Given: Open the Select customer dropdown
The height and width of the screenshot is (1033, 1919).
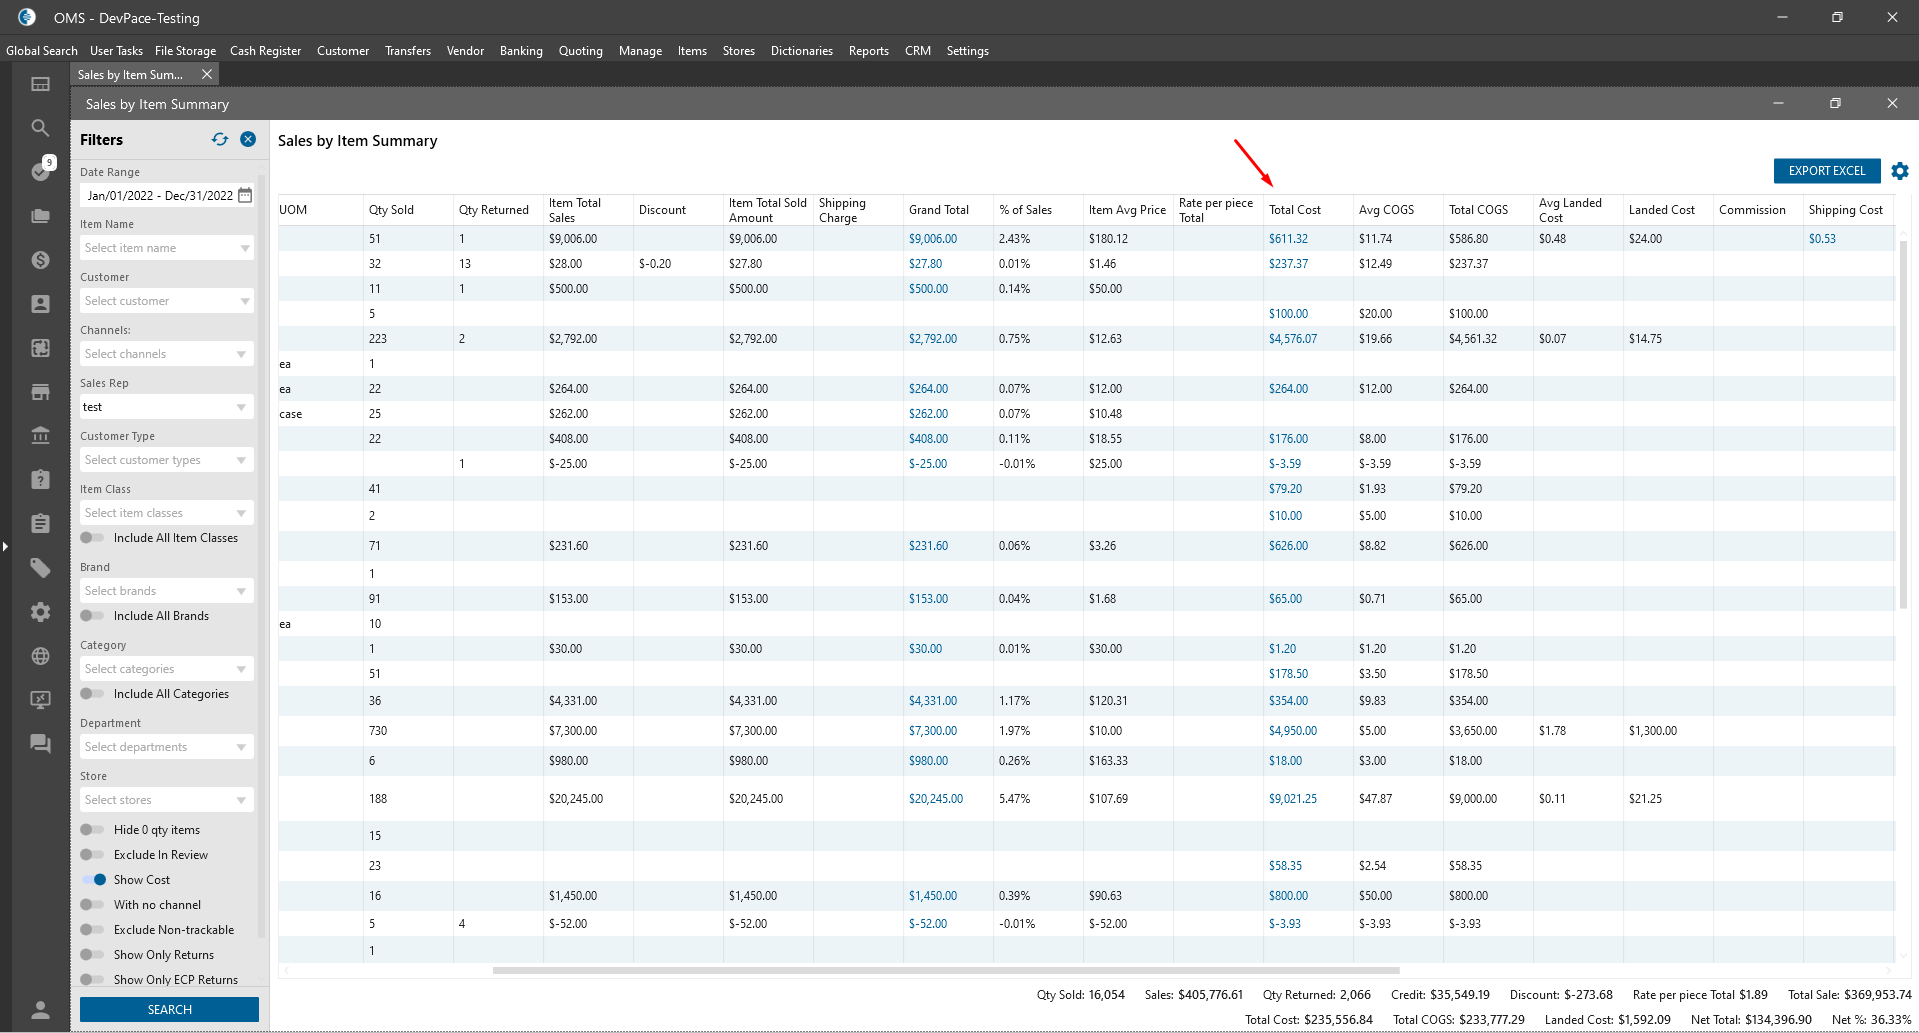Looking at the screenshot, I should click(x=166, y=301).
